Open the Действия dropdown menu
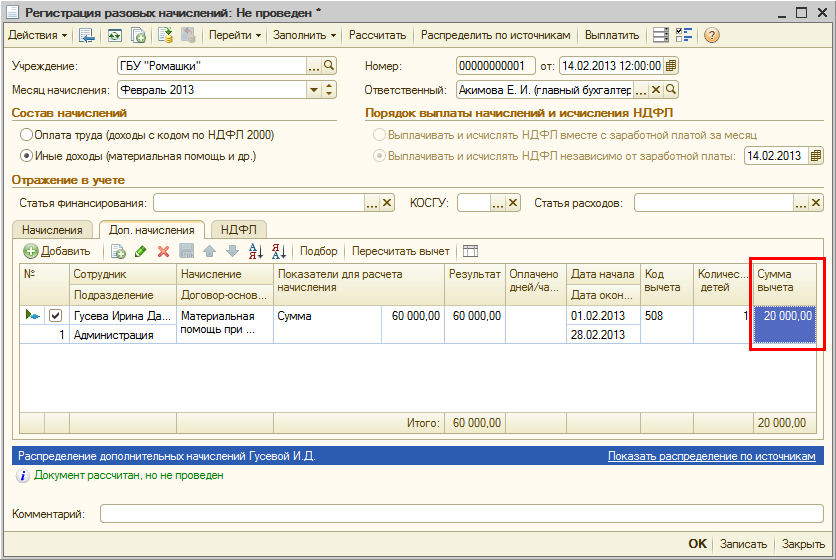Viewport: 836px width, 560px height. tap(38, 35)
